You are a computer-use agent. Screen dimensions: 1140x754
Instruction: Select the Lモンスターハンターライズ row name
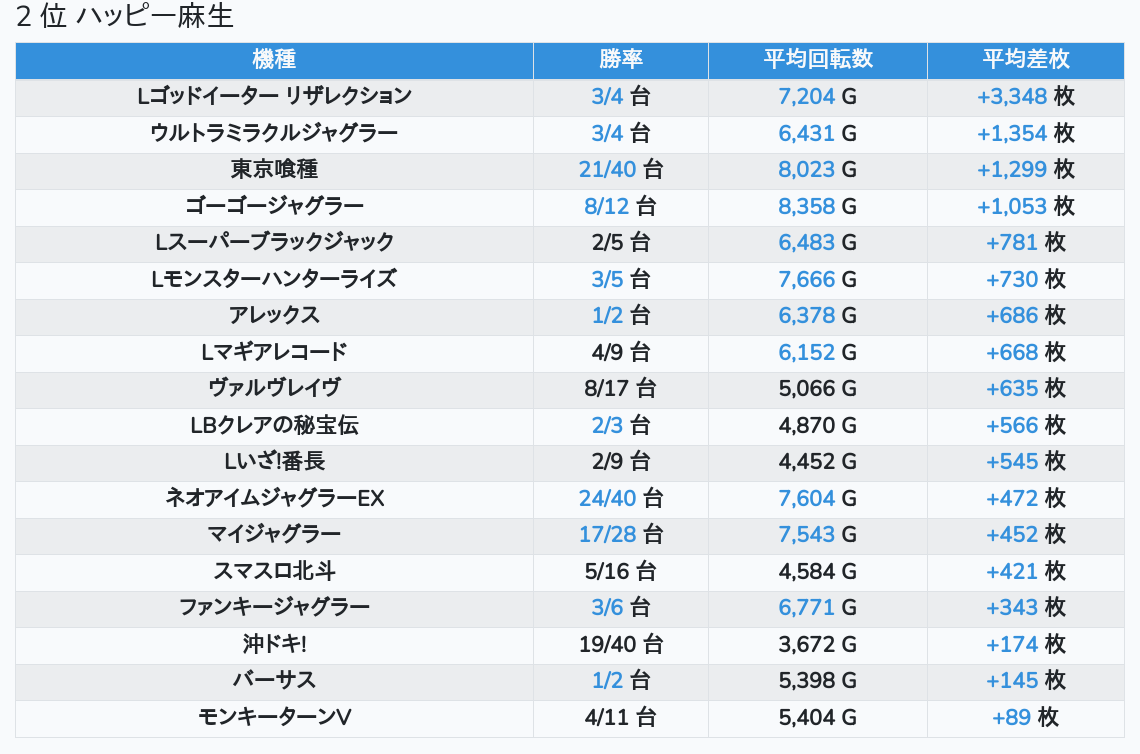point(274,279)
